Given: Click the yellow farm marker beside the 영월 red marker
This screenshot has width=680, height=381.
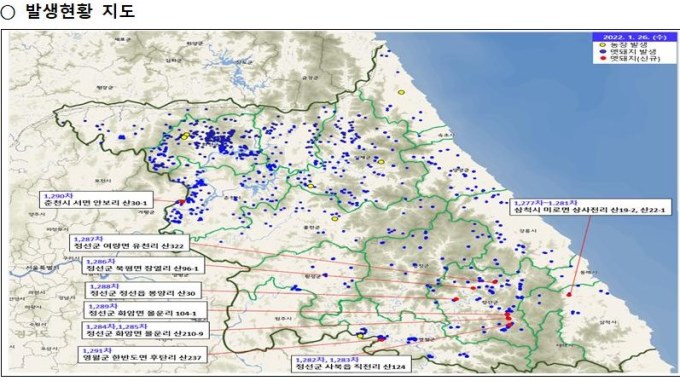Looking at the screenshot, I should tap(360, 336).
